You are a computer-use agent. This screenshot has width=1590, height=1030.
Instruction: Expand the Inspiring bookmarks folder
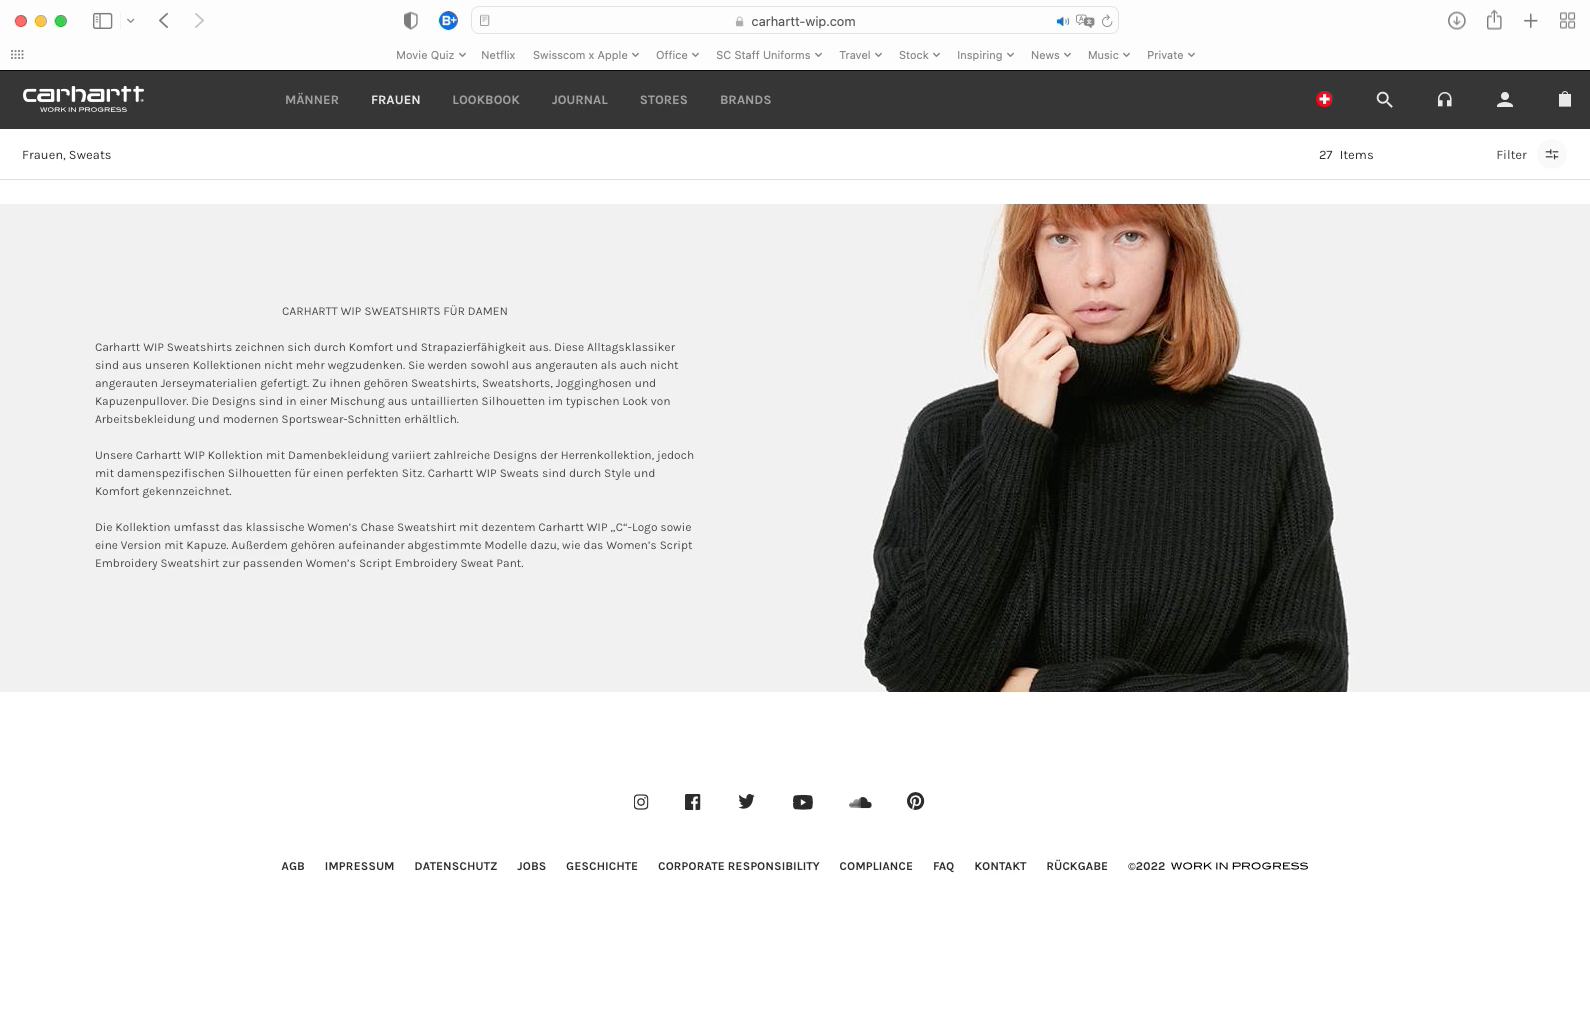[985, 55]
